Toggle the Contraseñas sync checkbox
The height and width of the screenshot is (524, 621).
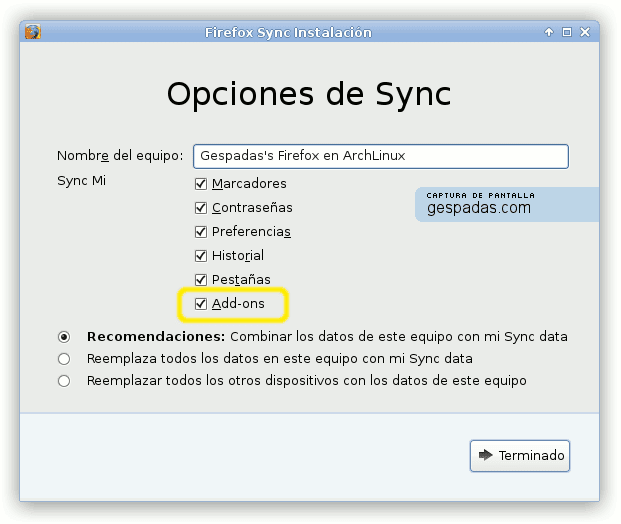pyautogui.click(x=201, y=208)
